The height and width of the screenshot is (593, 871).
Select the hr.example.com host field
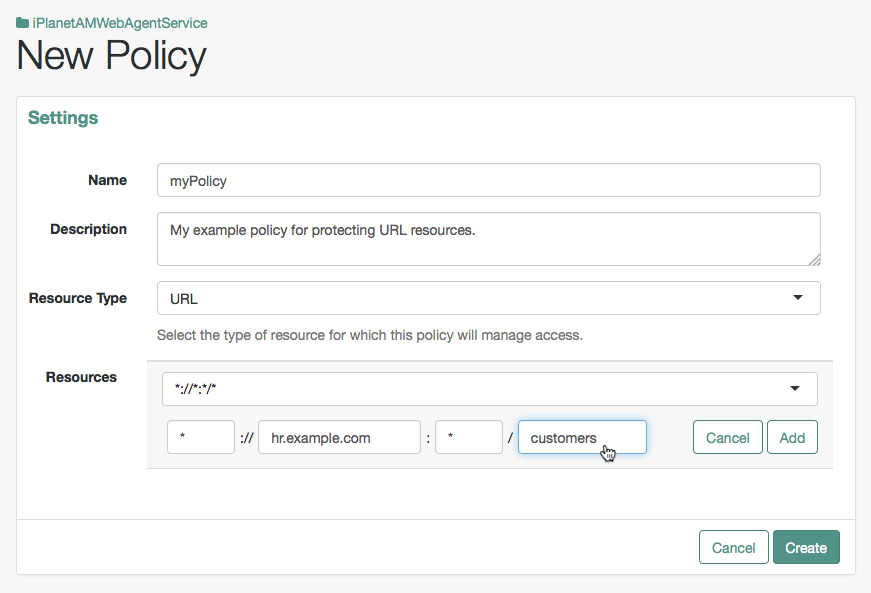click(339, 437)
